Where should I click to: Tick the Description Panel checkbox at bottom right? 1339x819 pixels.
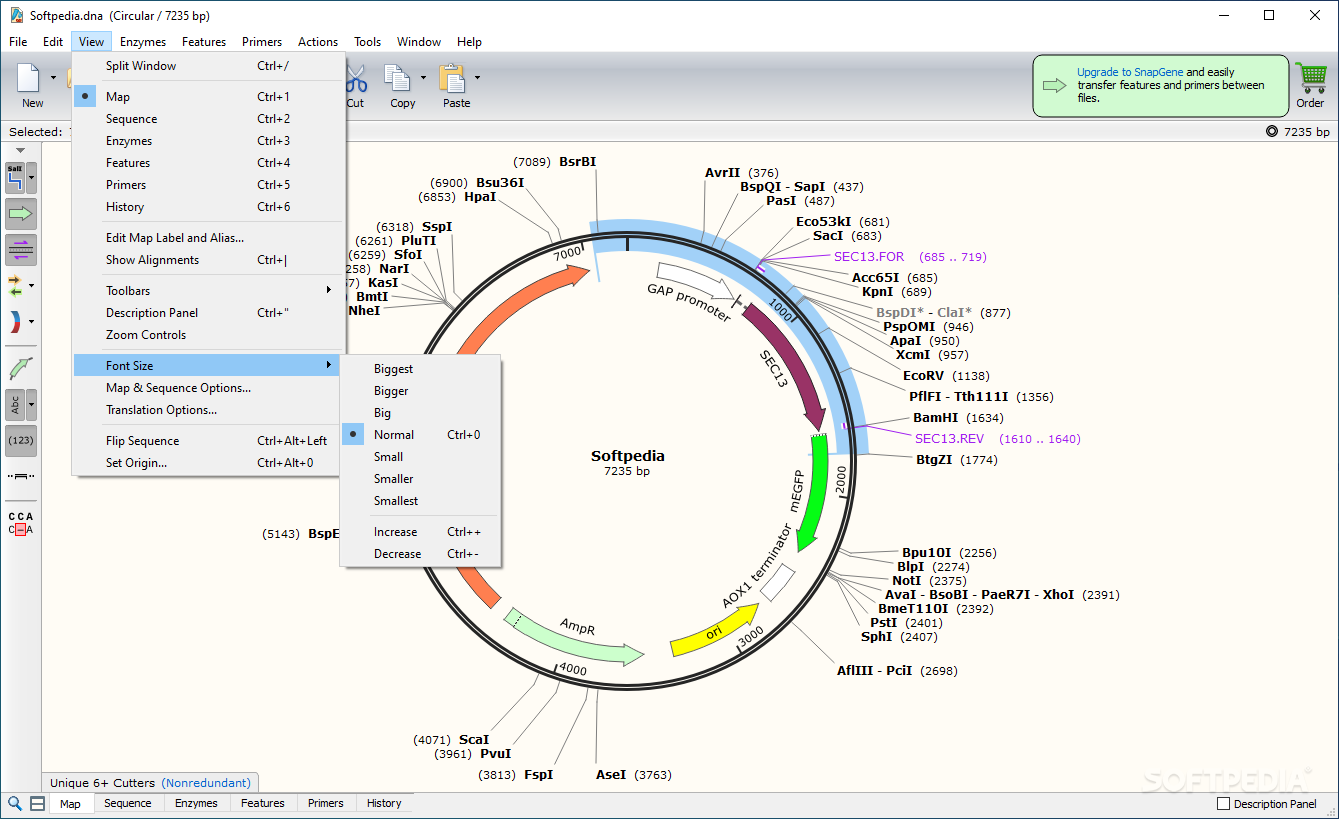(x=1223, y=804)
